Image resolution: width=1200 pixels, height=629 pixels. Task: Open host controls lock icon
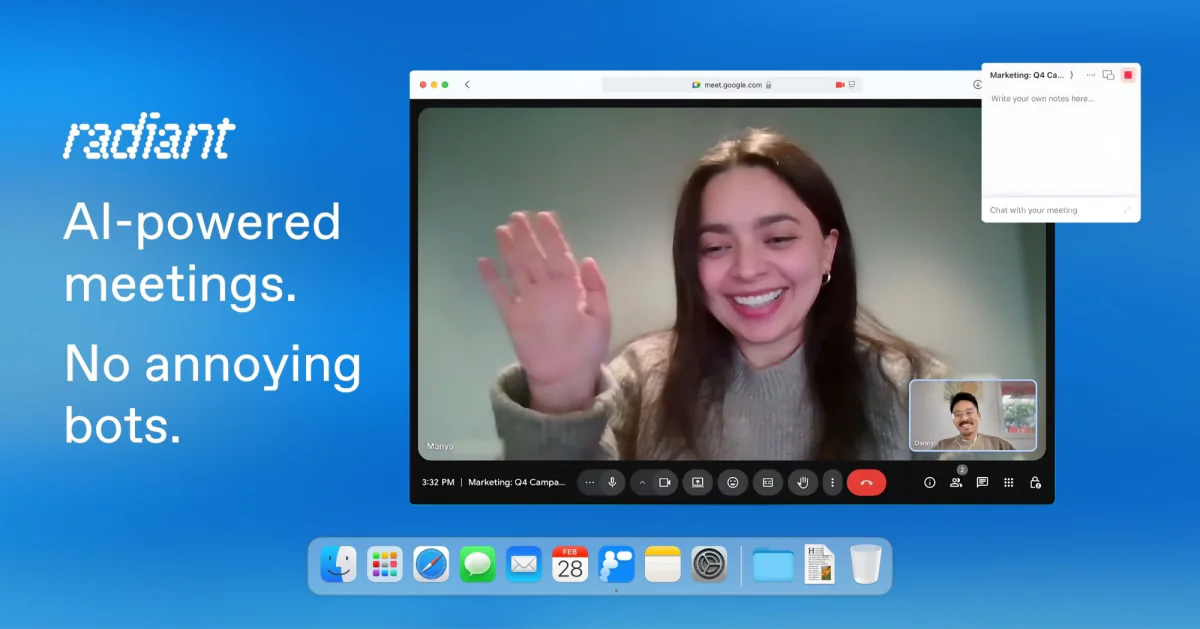pos(1035,482)
